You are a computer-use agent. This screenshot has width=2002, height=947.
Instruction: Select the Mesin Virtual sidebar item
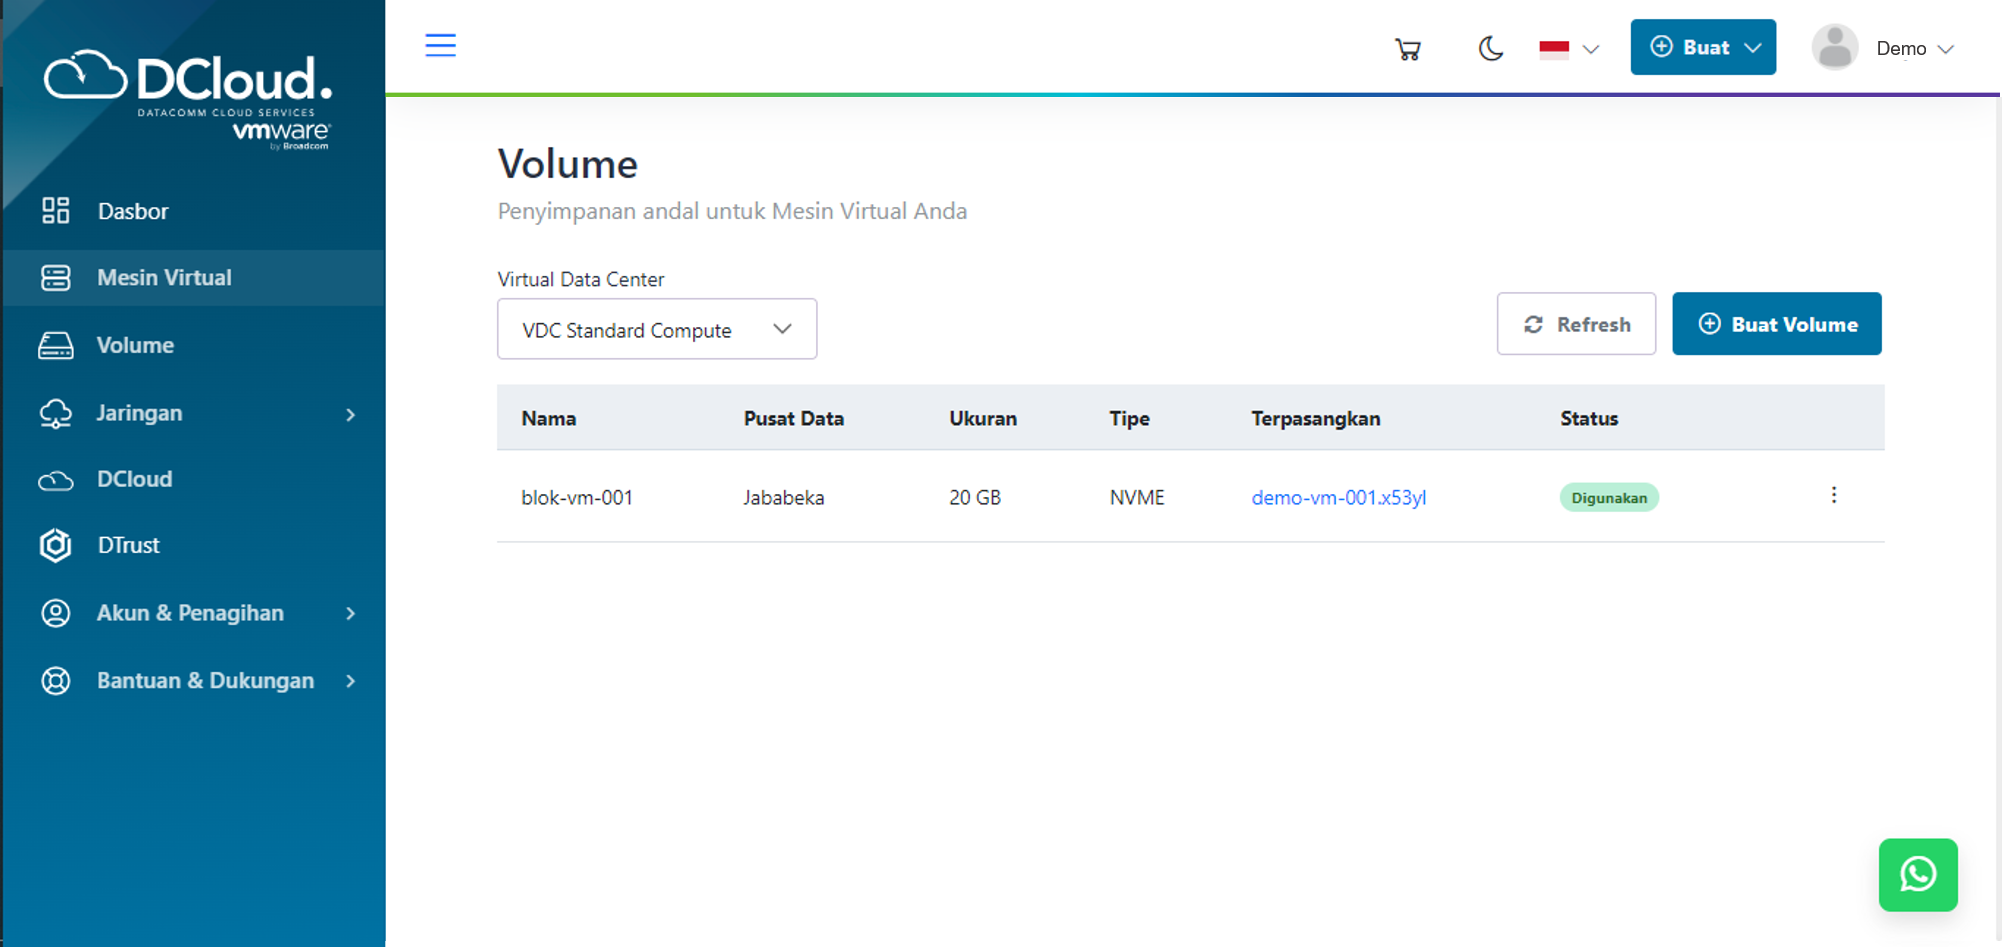click(163, 277)
